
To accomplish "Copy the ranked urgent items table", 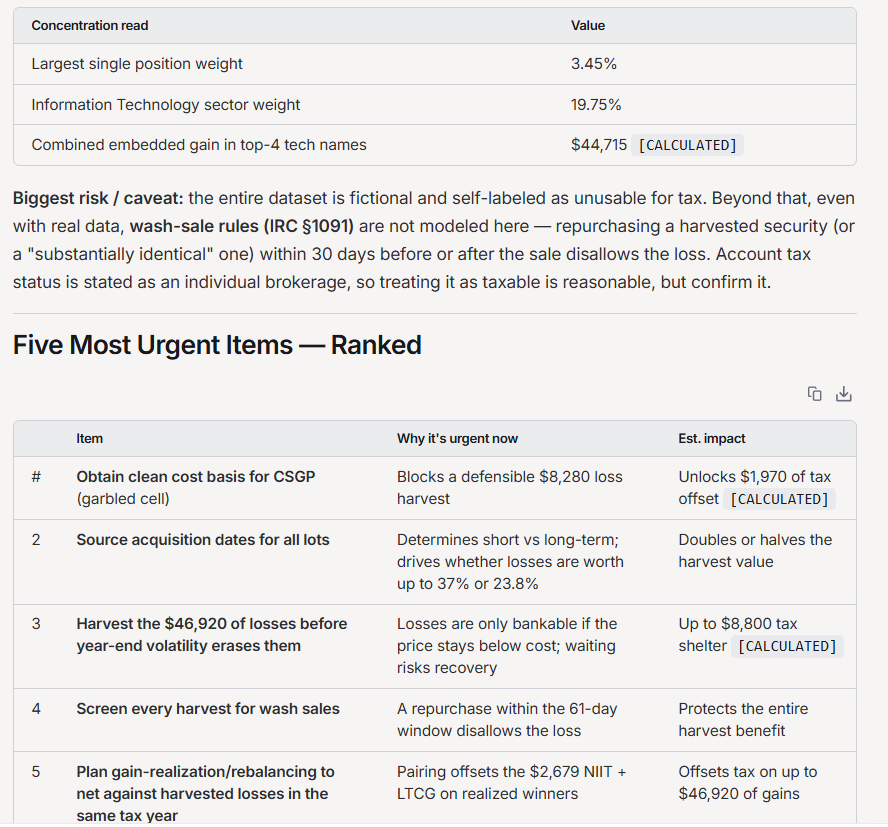I will [x=814, y=394].
